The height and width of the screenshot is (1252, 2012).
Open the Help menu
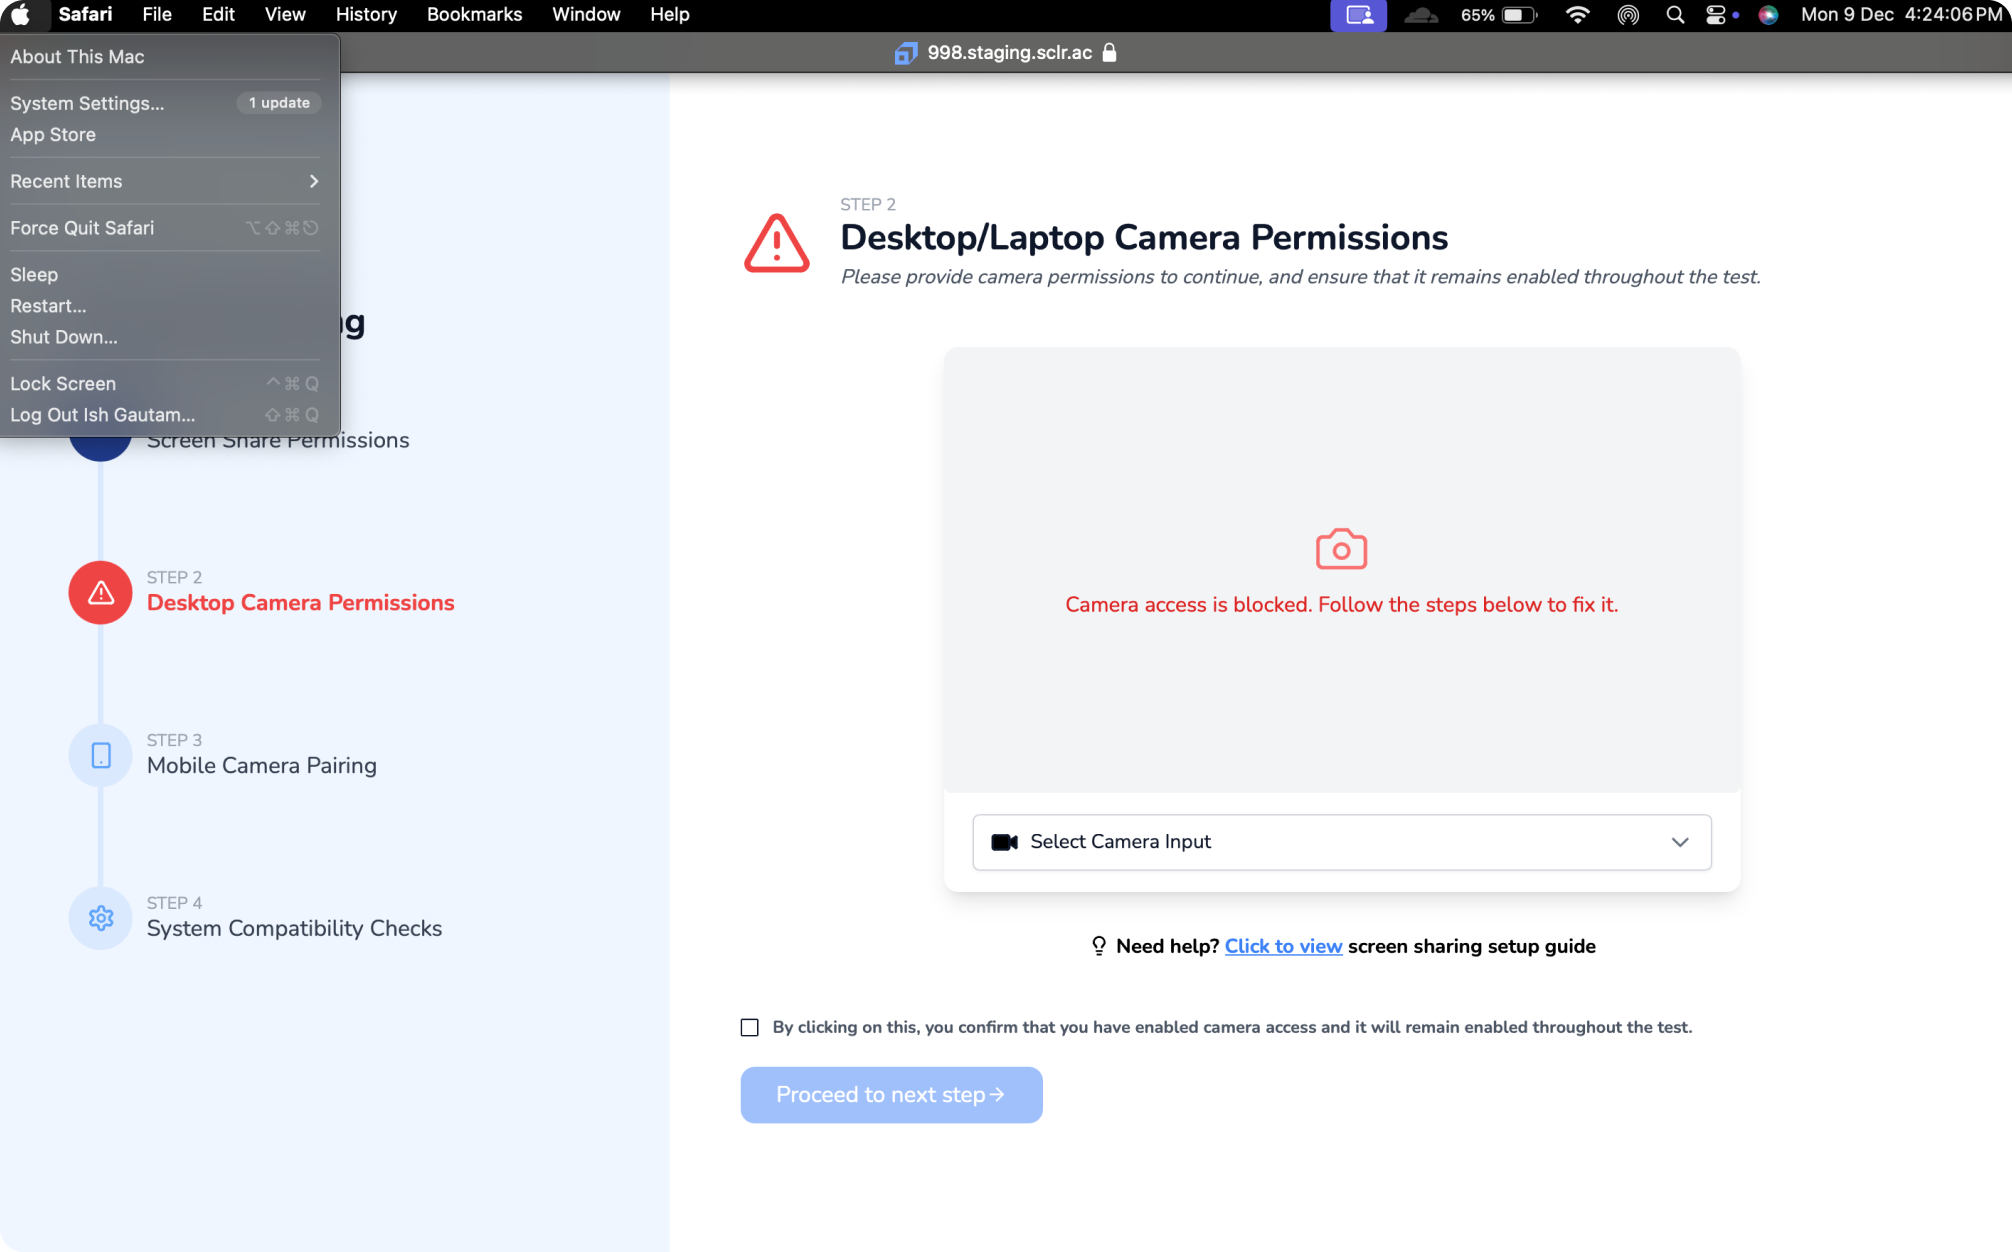[x=669, y=15]
